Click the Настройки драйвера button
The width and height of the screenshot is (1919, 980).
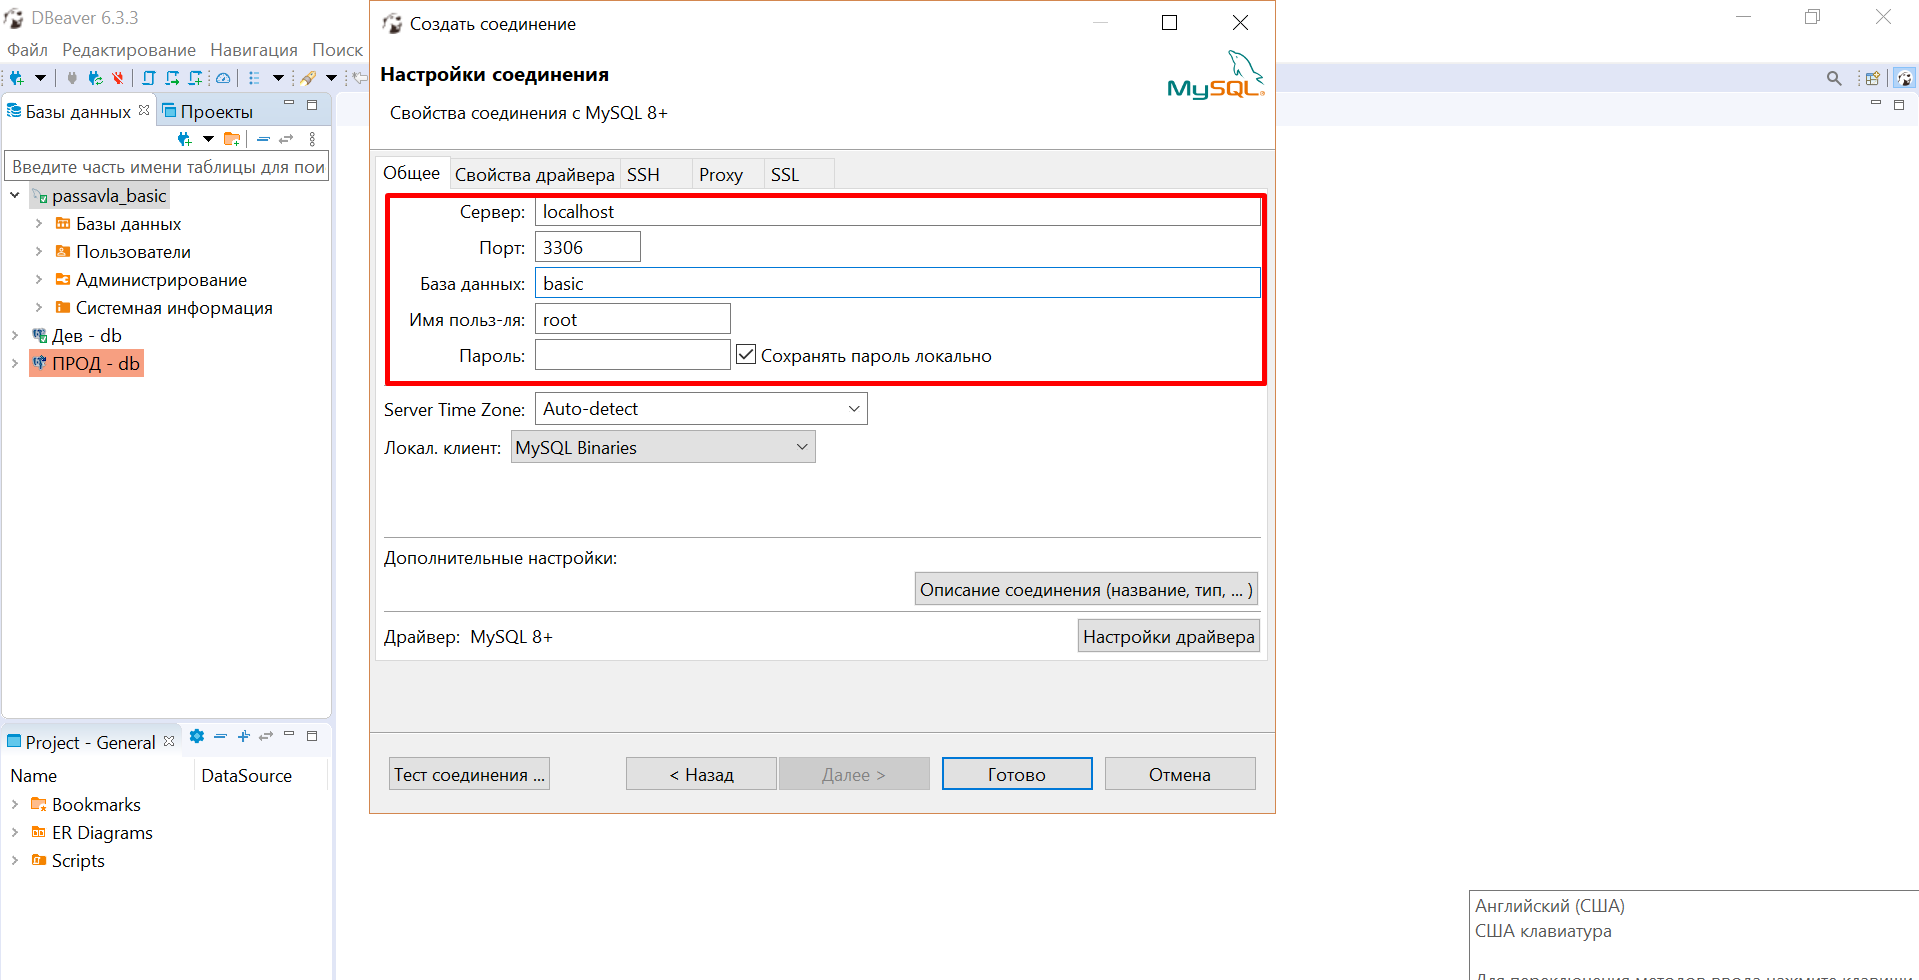[1168, 636]
